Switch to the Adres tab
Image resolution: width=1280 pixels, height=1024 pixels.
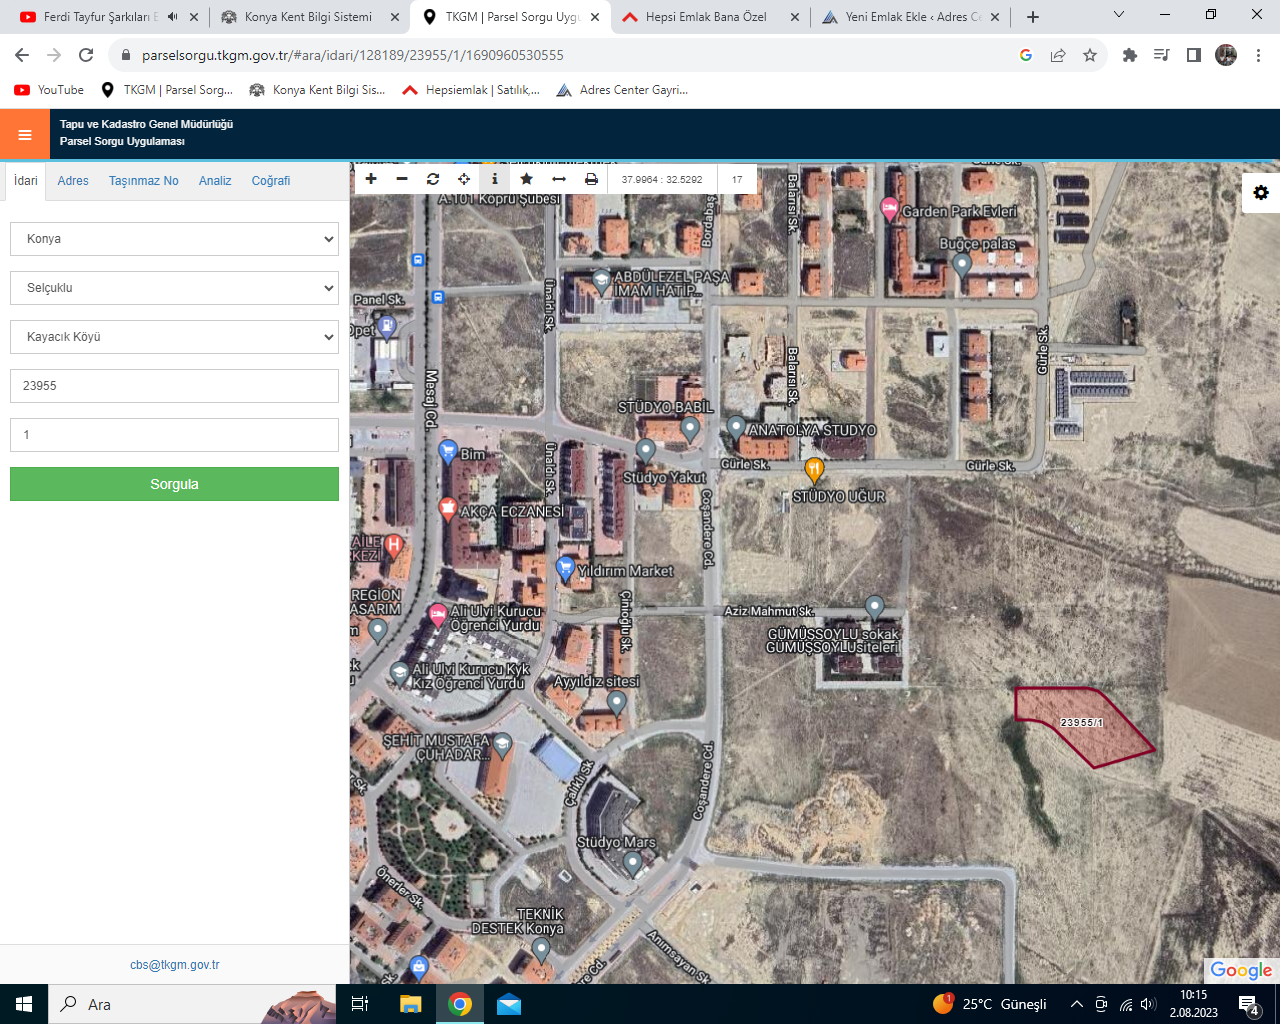click(x=73, y=181)
